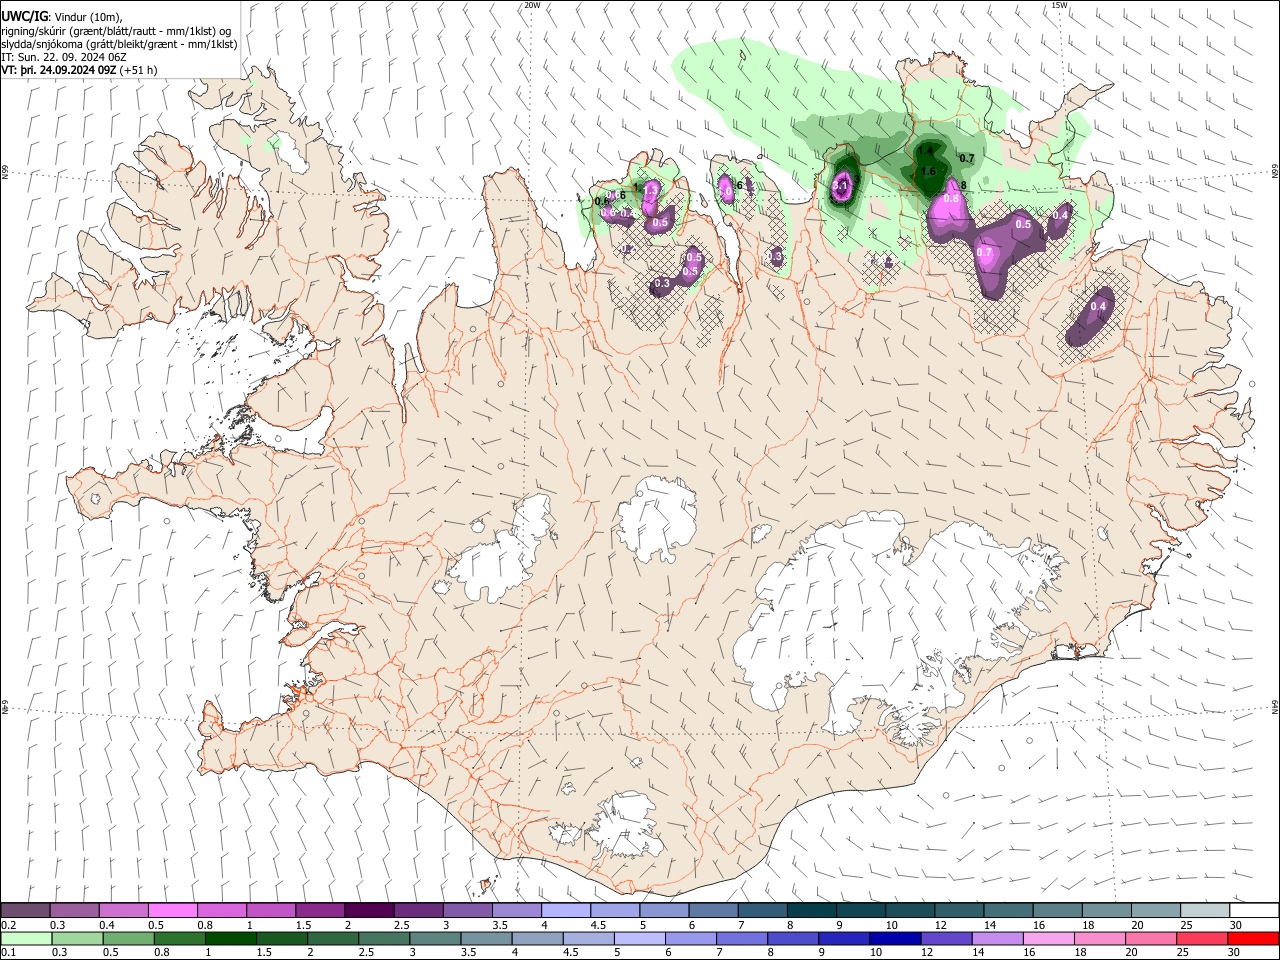Image resolution: width=1280 pixels, height=960 pixels.
Task: Click the "0.2" label under the snow legend
Action: pyautogui.click(x=8, y=925)
